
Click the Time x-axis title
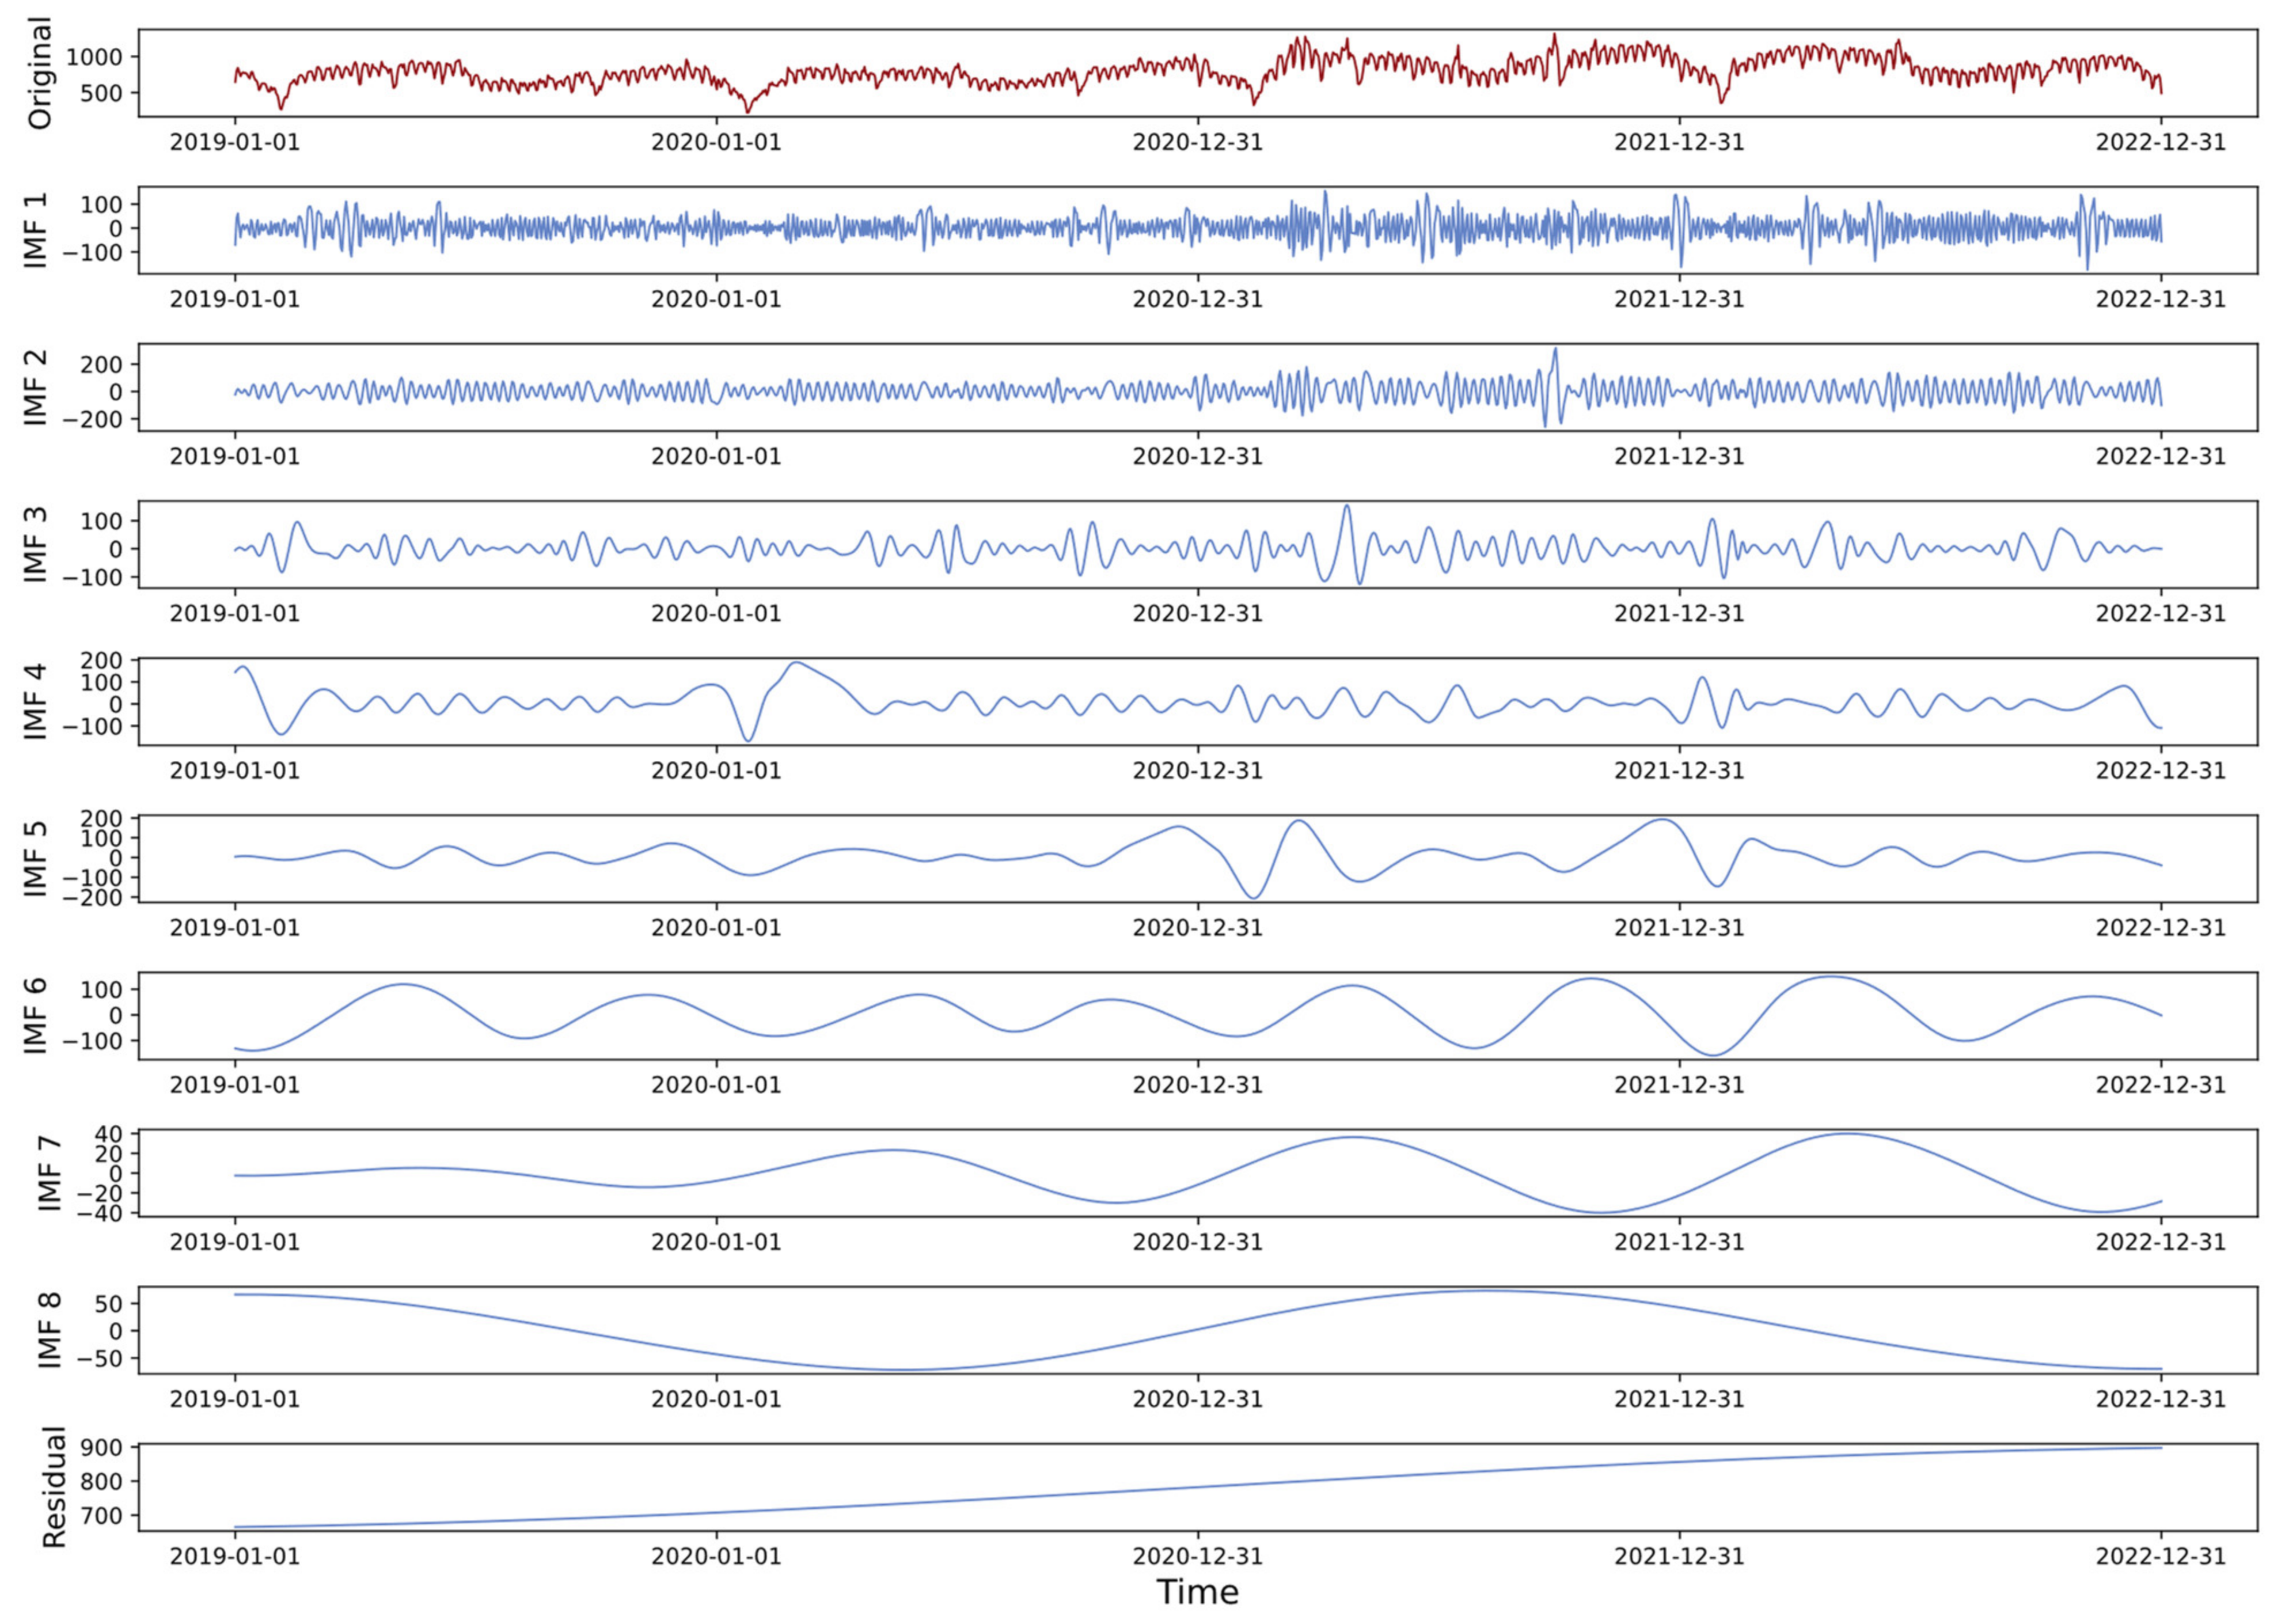coord(1197,1592)
